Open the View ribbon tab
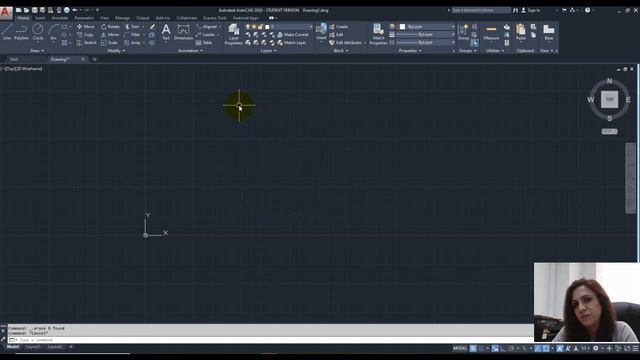640x360 pixels. [104, 18]
